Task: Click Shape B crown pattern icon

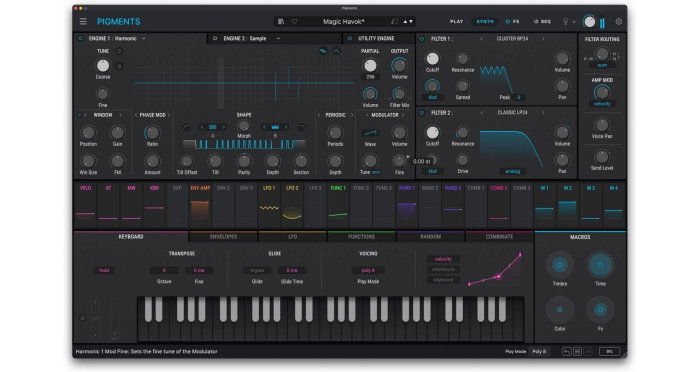Action: [275, 127]
